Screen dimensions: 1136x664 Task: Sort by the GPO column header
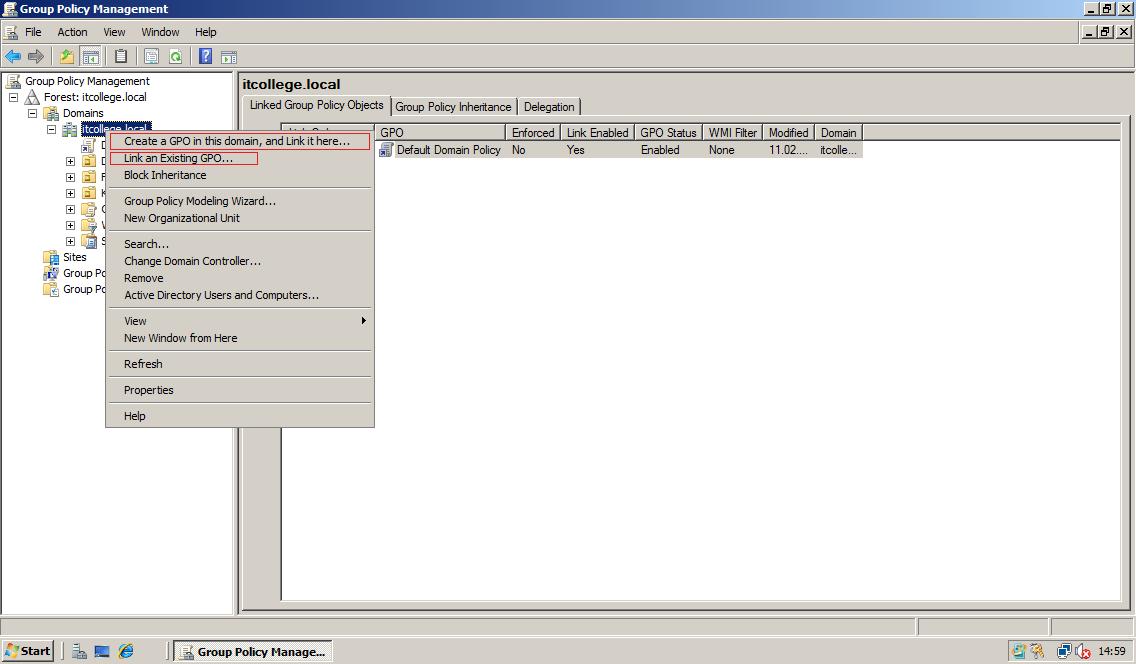(440, 133)
